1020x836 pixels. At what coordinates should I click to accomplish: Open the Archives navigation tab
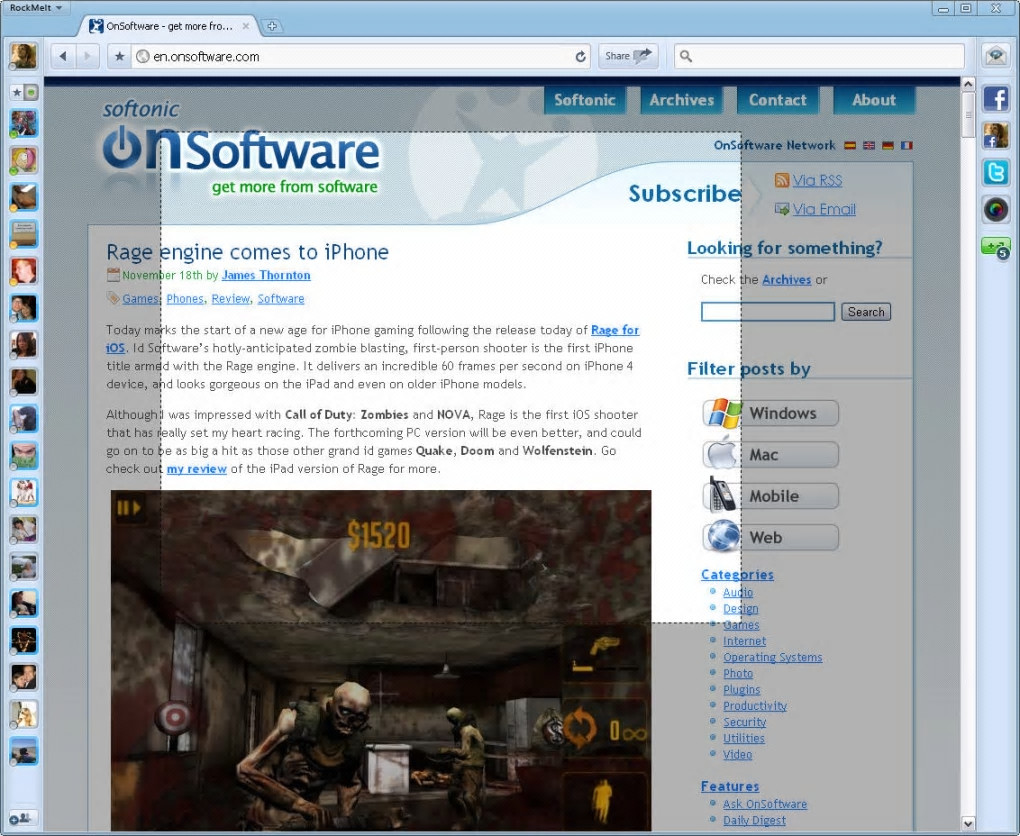point(681,100)
